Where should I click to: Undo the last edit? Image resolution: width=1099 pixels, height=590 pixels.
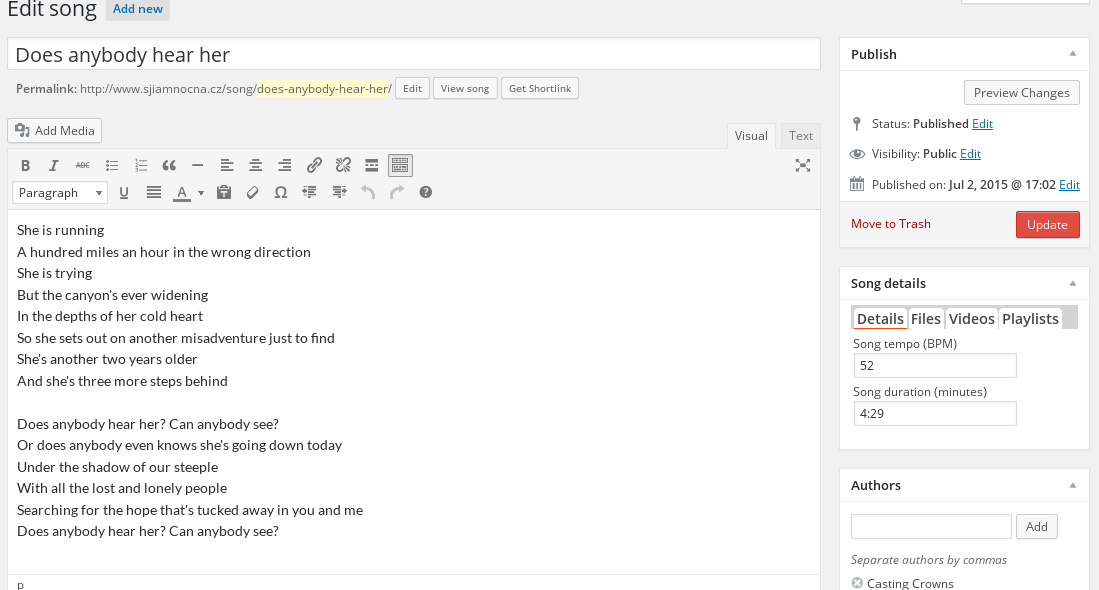368,193
